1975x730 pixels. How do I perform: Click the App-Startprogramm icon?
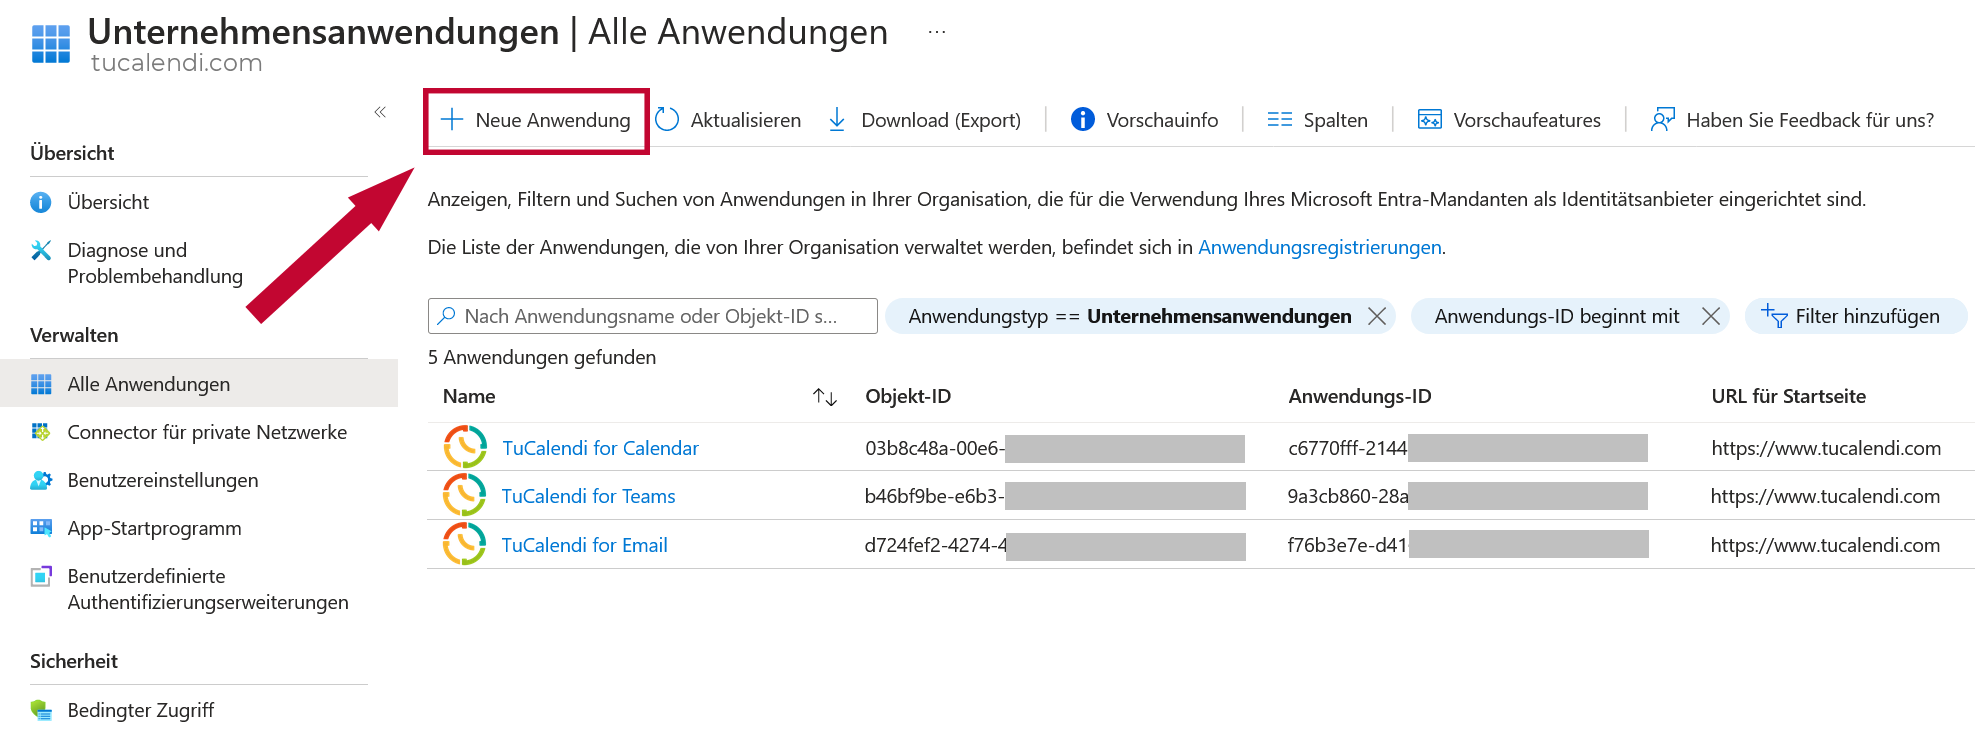coord(41,528)
